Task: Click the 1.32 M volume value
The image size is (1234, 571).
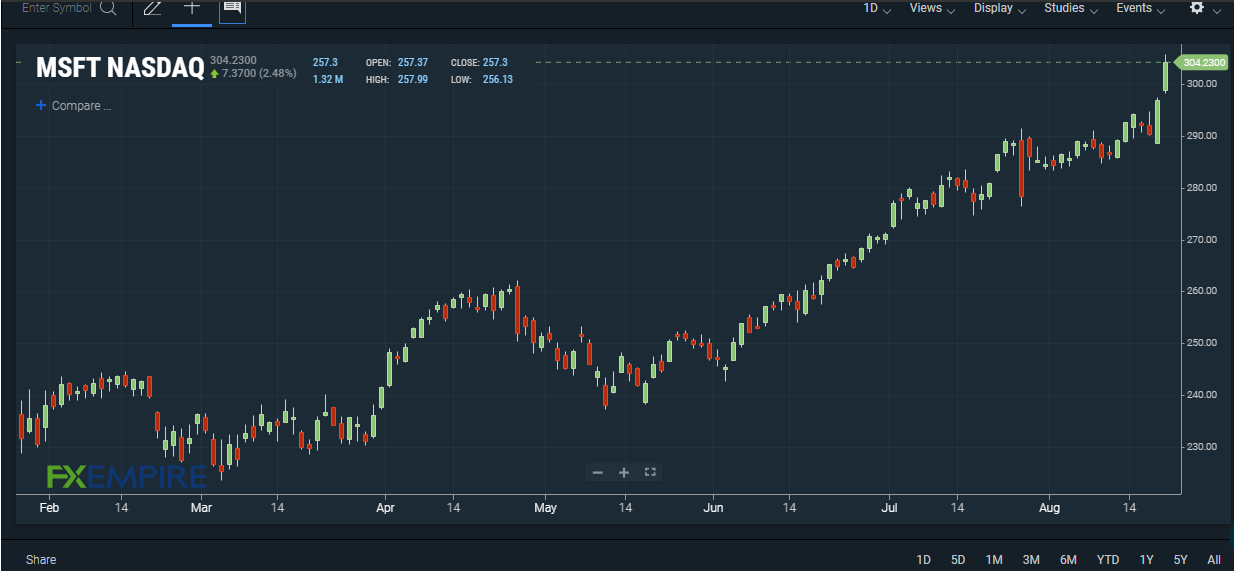Action: coord(328,79)
